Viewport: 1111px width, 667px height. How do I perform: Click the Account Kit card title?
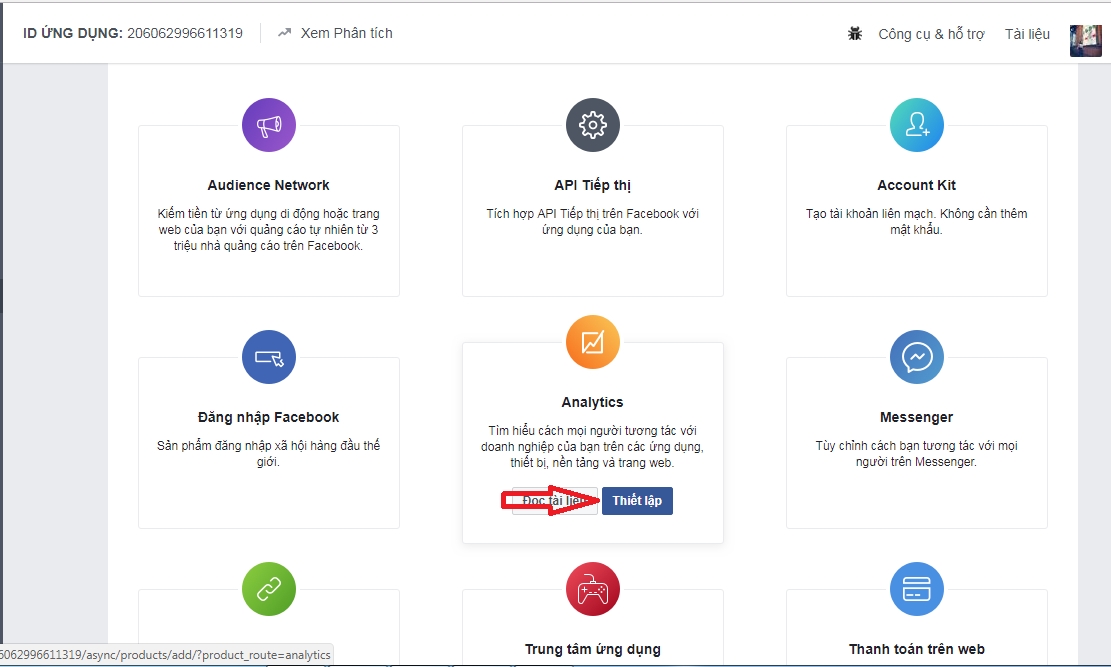click(917, 185)
